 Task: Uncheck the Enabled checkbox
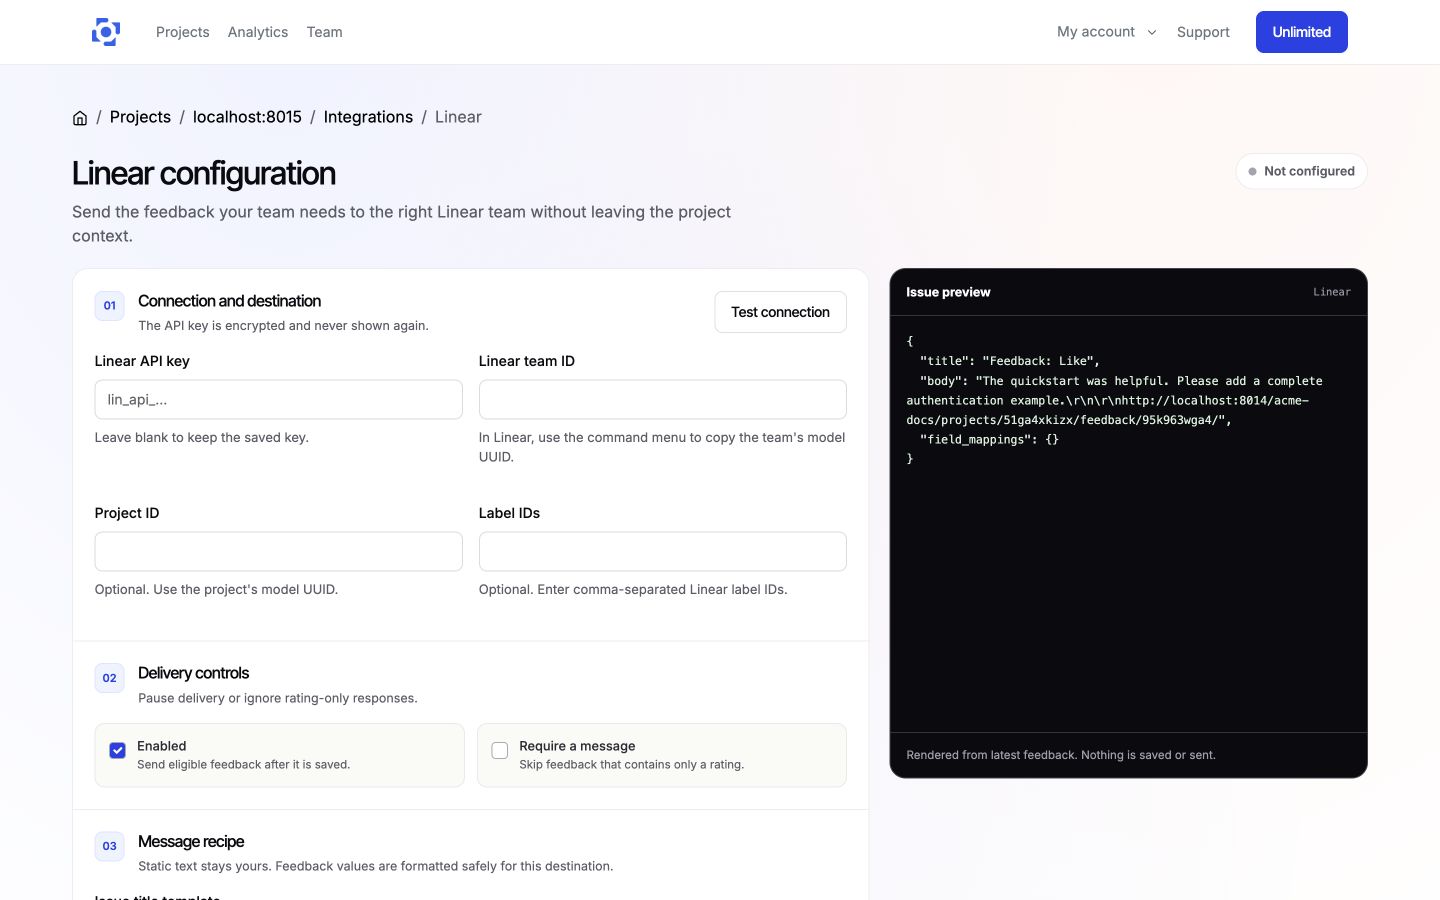(118, 750)
